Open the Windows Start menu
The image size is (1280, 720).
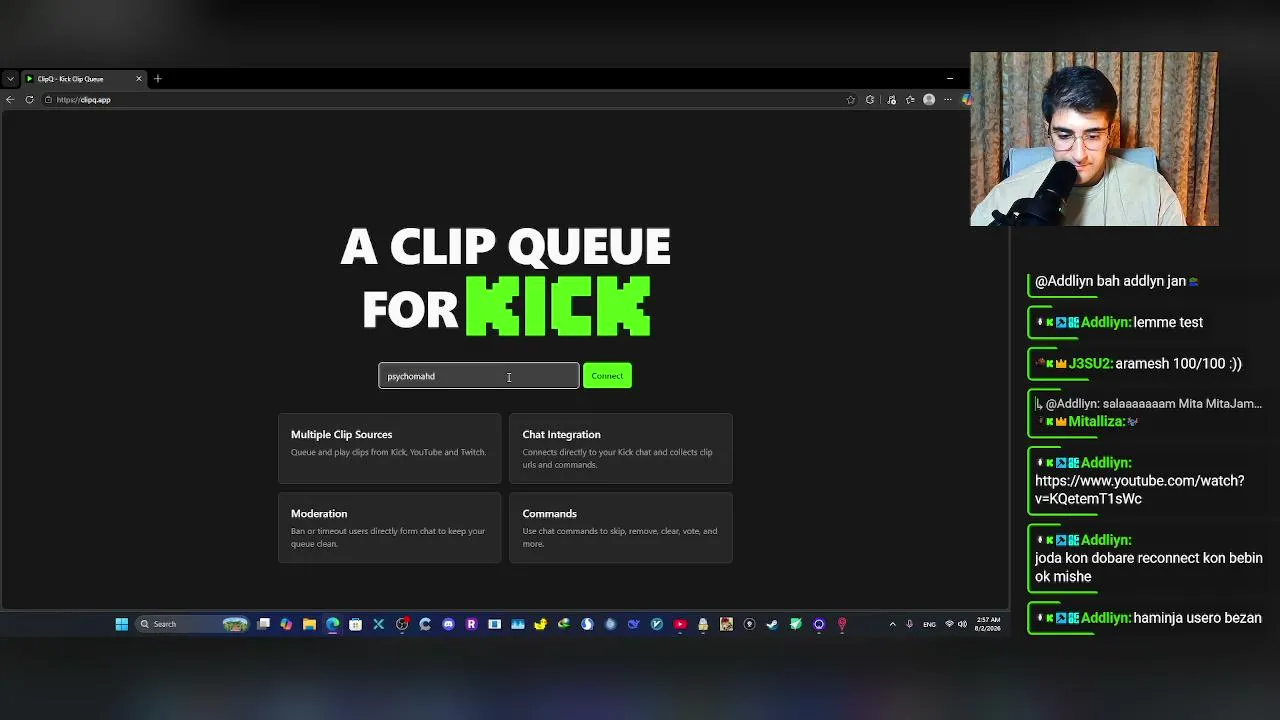[x=121, y=624]
